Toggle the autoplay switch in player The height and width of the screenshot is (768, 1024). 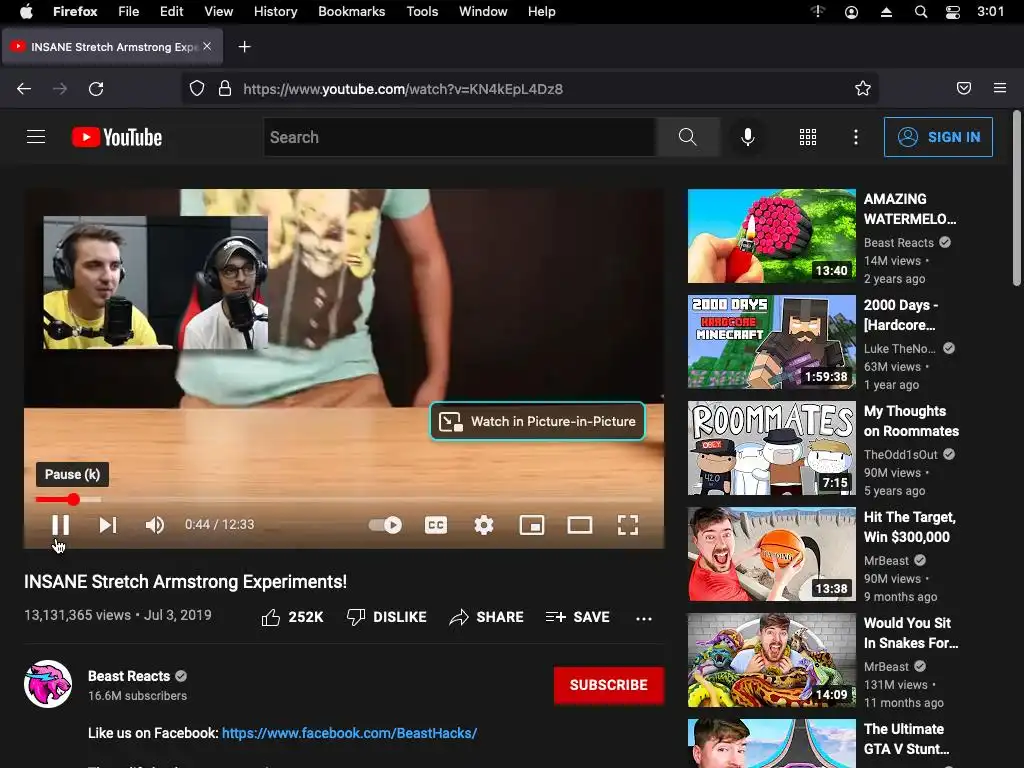point(385,525)
